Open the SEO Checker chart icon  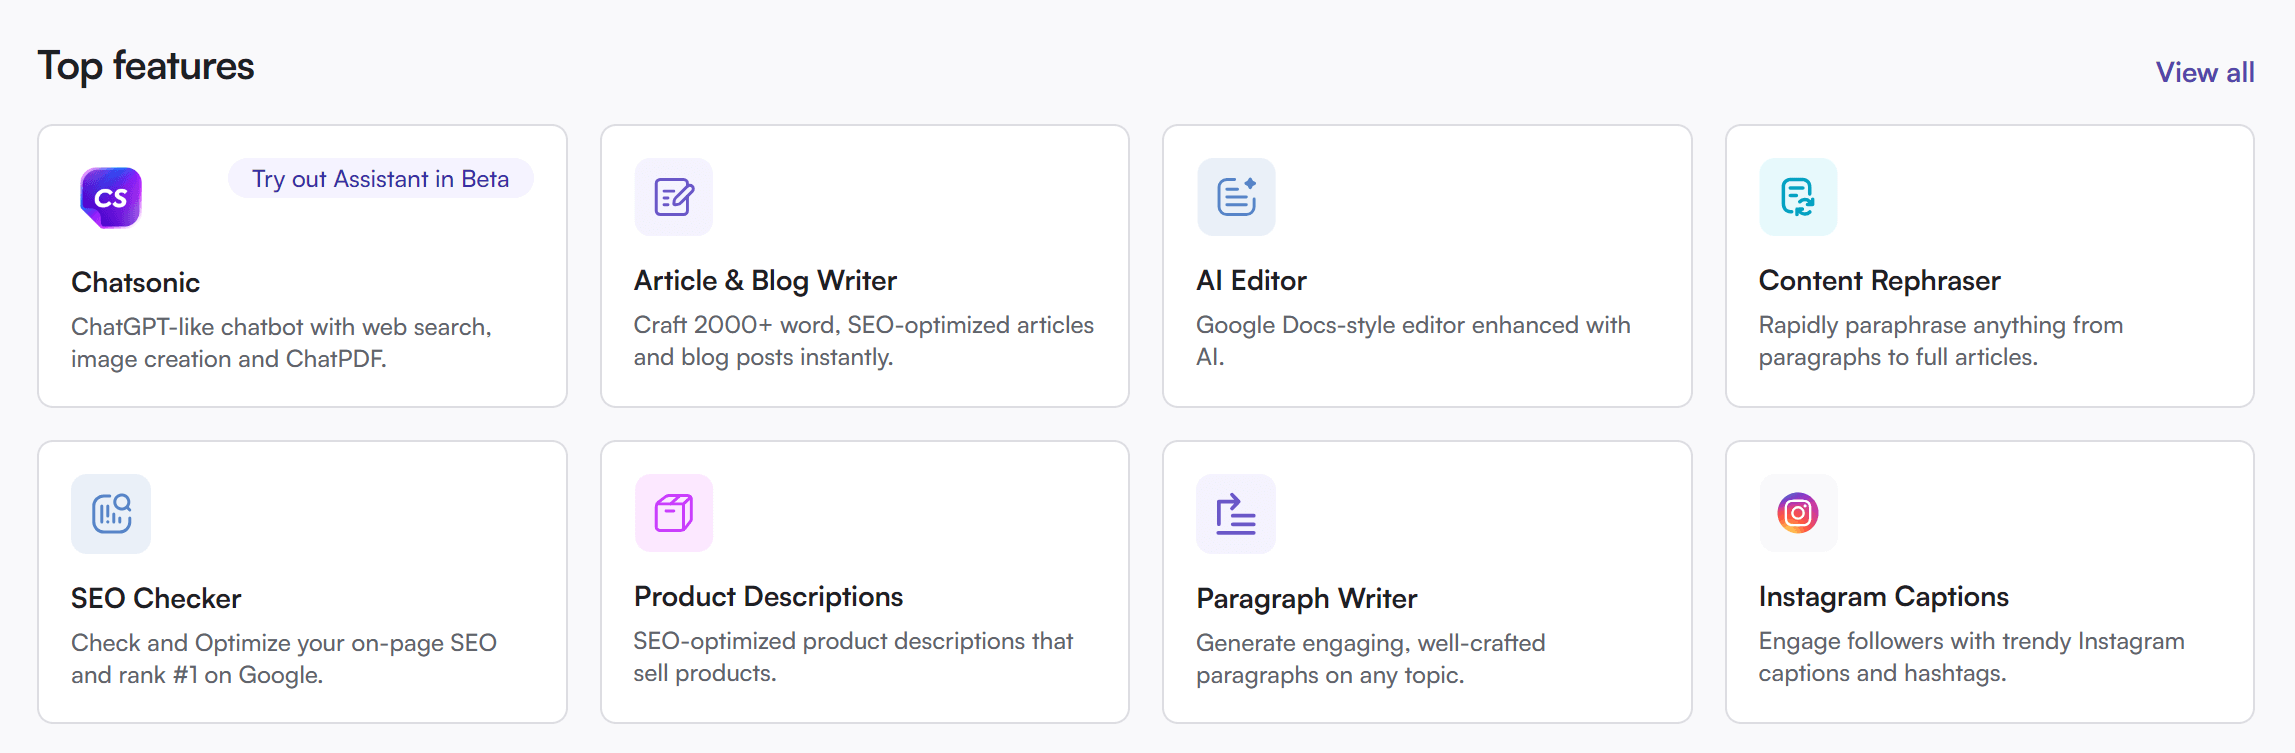pyautogui.click(x=111, y=513)
